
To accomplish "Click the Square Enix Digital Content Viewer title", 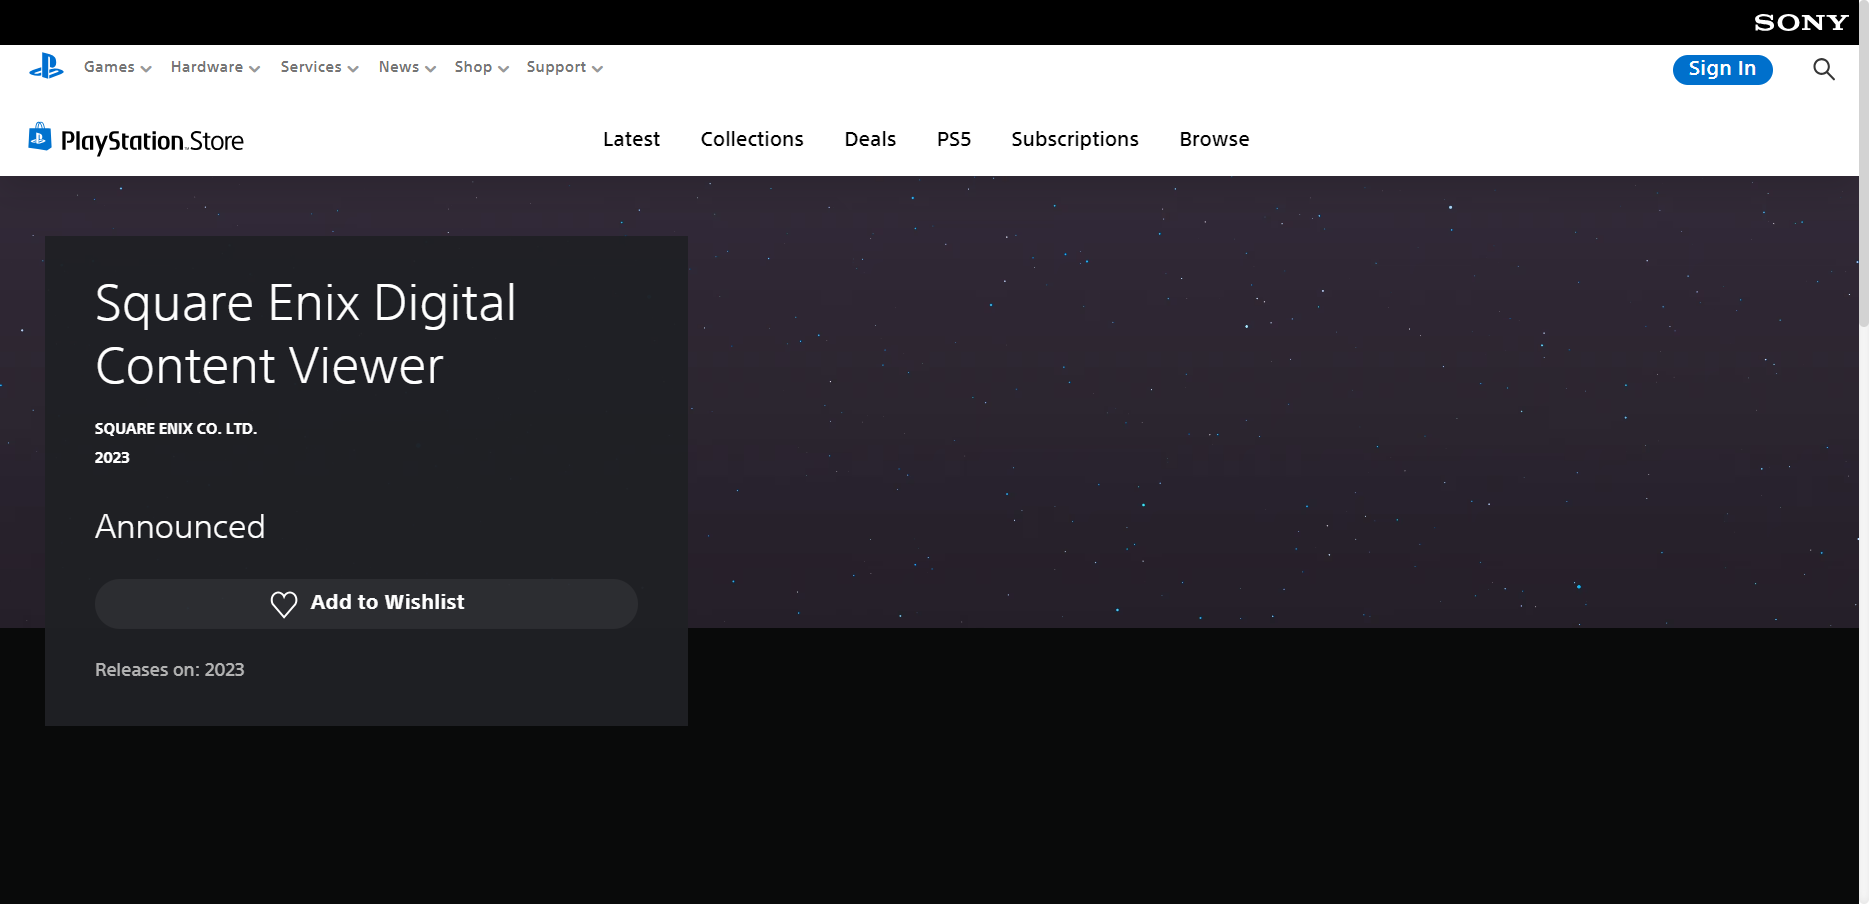I will [305, 334].
